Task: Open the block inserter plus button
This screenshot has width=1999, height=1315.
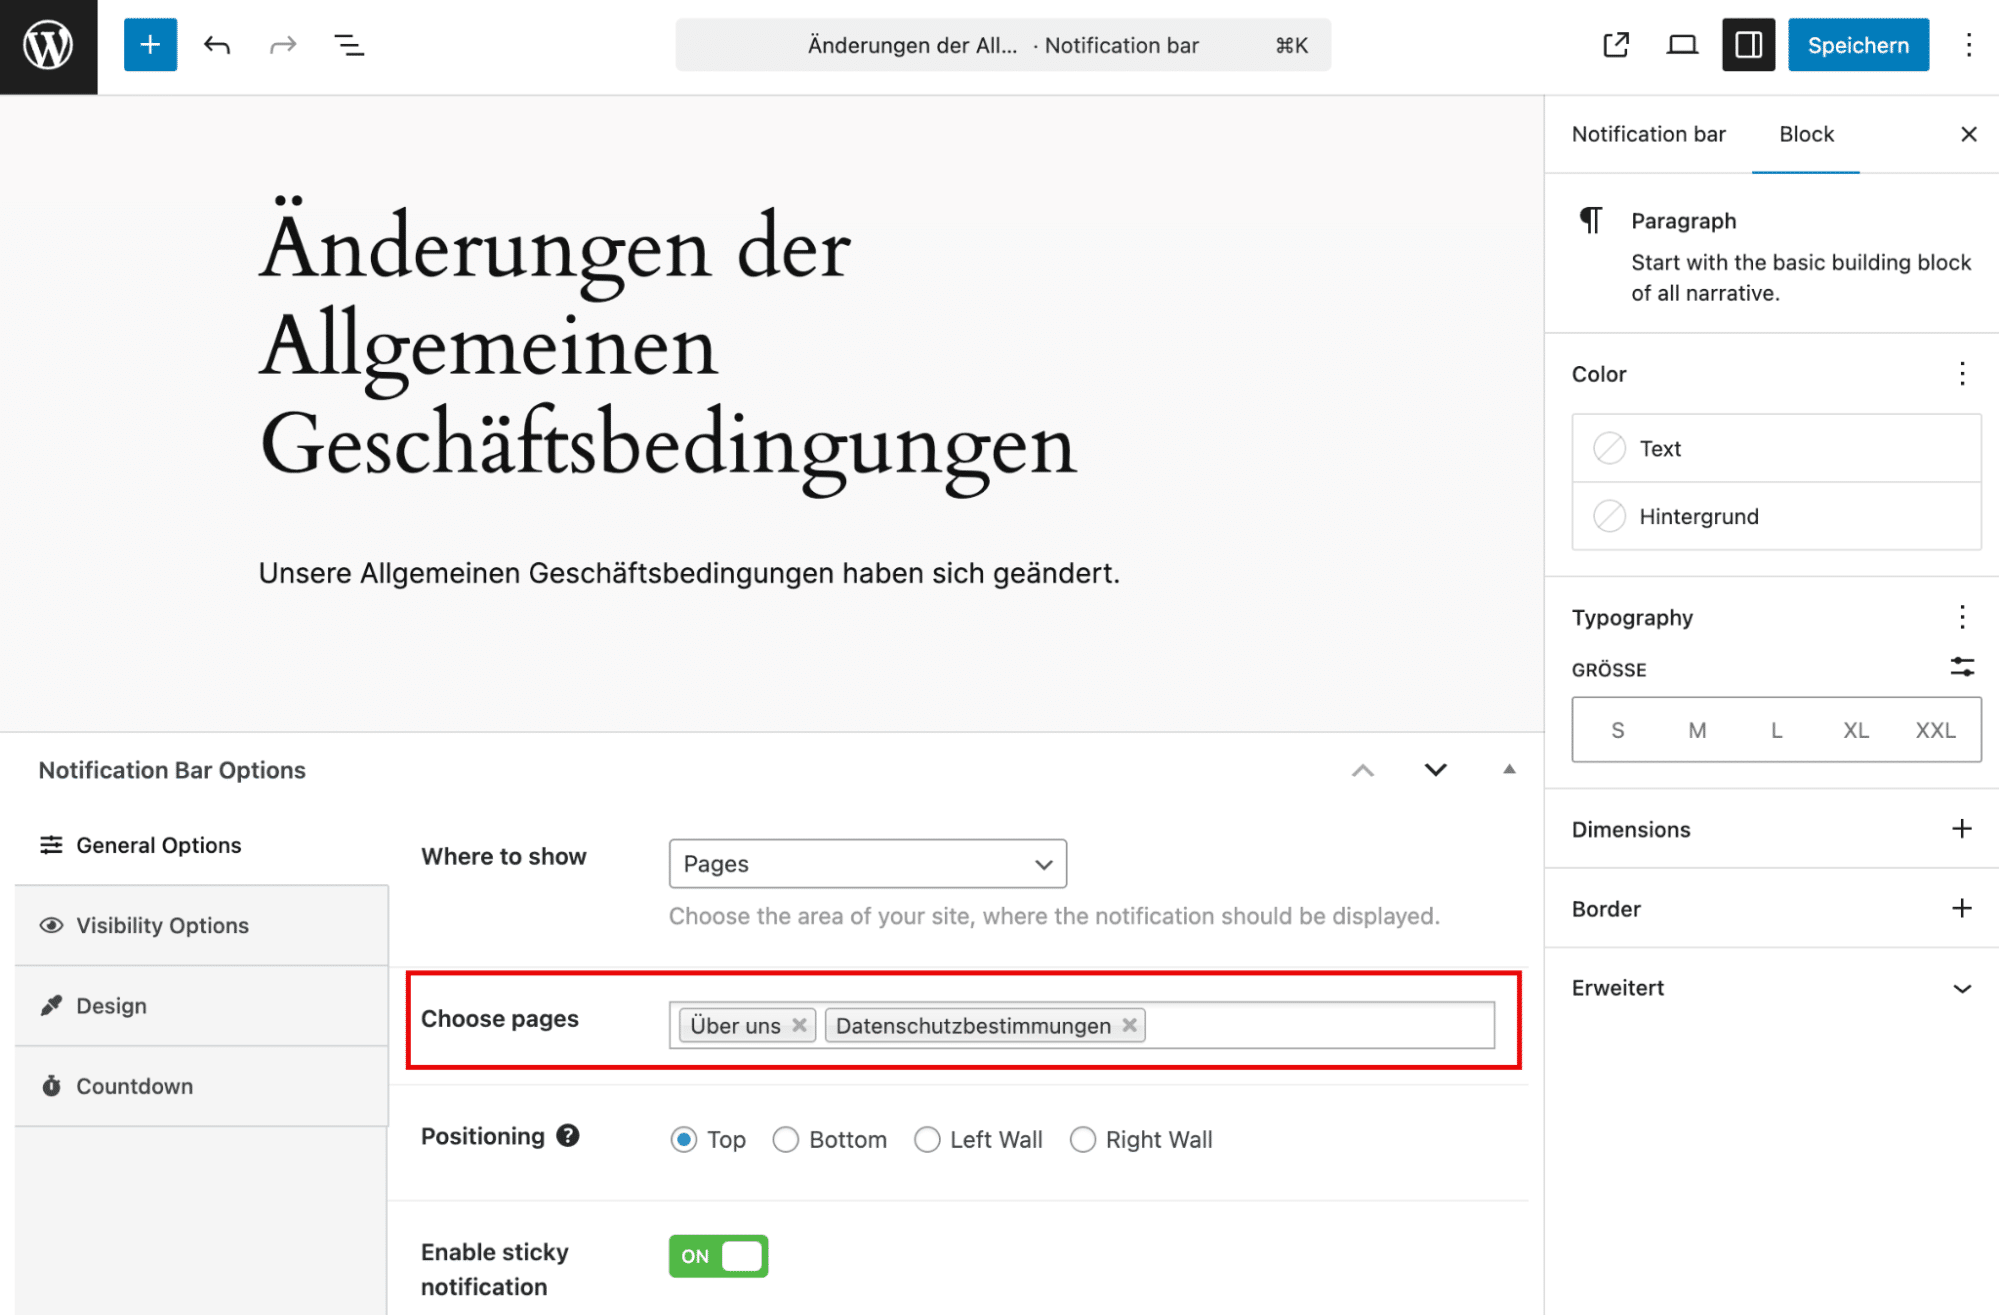Action: 150,45
